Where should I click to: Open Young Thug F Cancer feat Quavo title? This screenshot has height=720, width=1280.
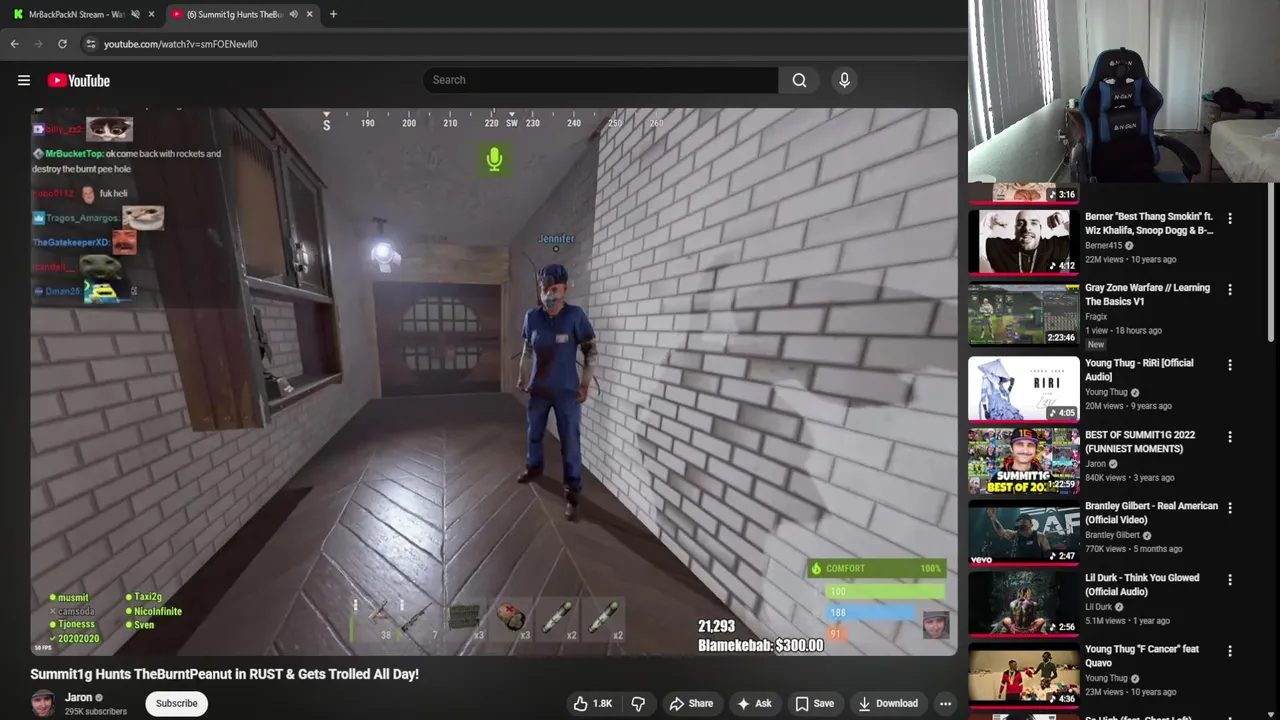1142,656
